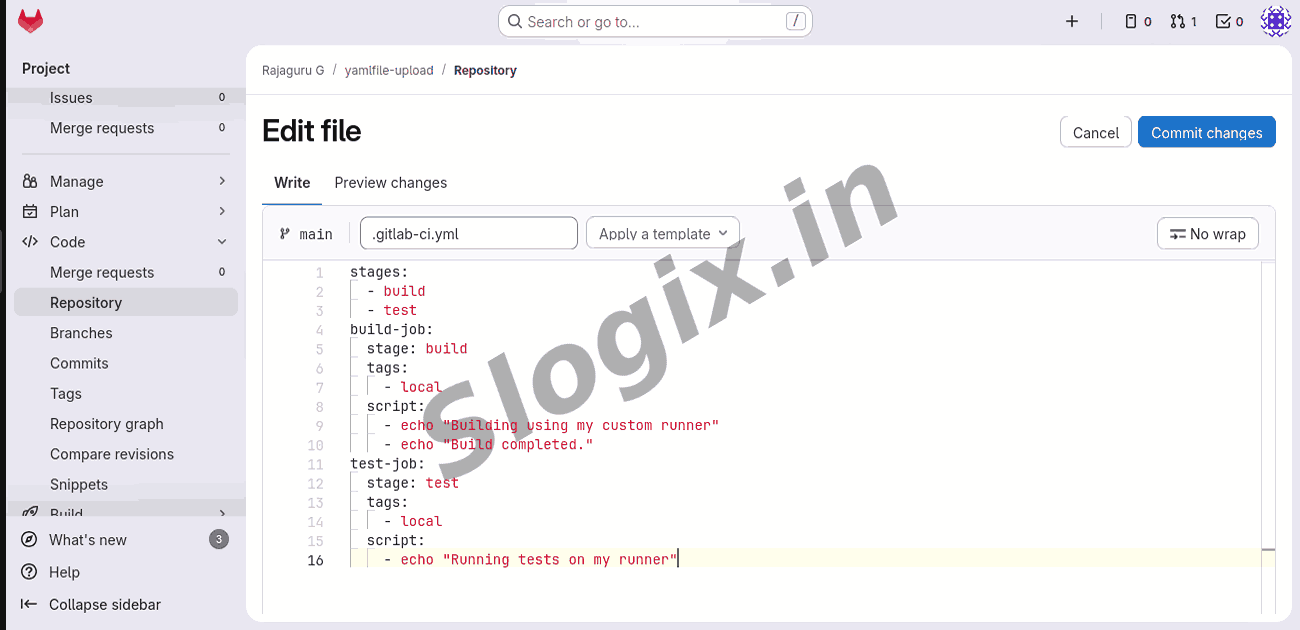The width and height of the screenshot is (1300, 630).
Task: Click the .gitlab-ci.yml filename field
Action: [468, 234]
